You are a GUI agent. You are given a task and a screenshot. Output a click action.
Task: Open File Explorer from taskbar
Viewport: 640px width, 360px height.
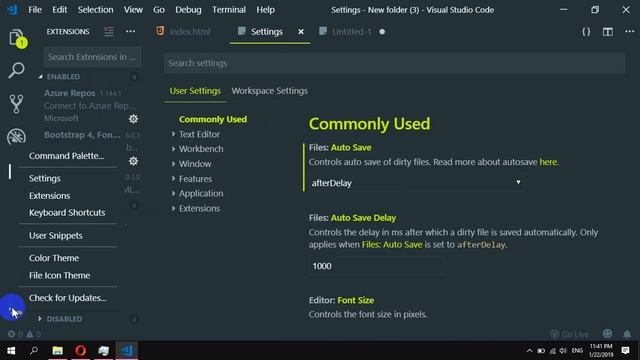pyautogui.click(x=58, y=351)
